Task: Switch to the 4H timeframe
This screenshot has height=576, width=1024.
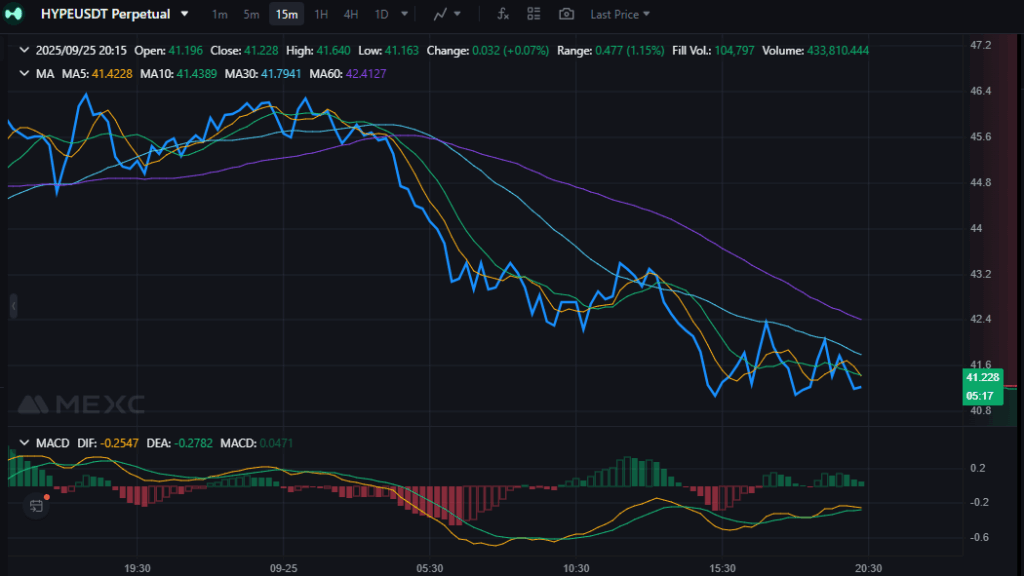Action: click(351, 14)
